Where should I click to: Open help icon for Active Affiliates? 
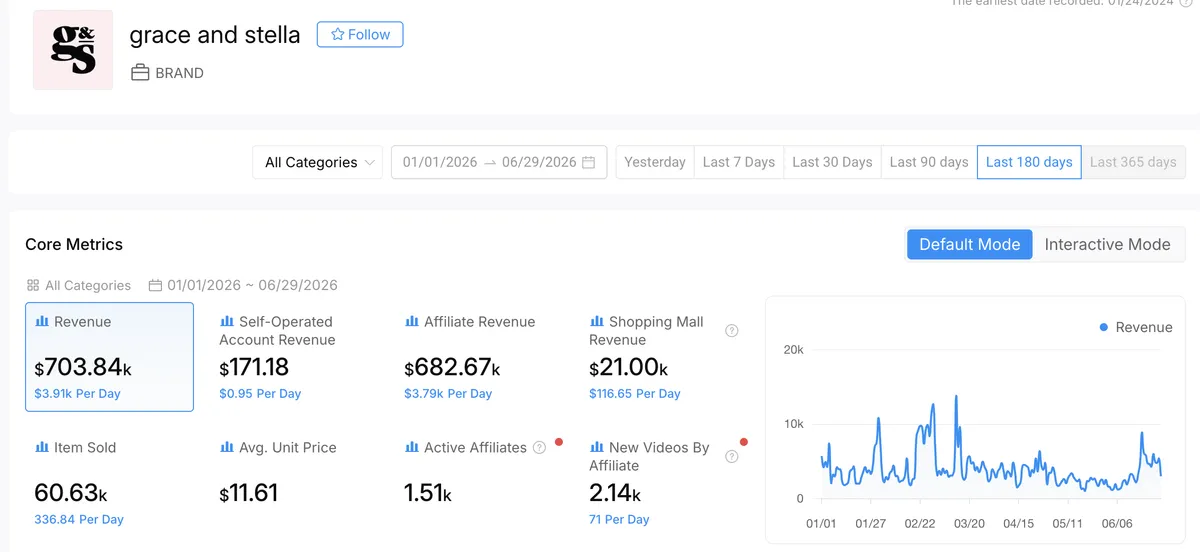(540, 448)
